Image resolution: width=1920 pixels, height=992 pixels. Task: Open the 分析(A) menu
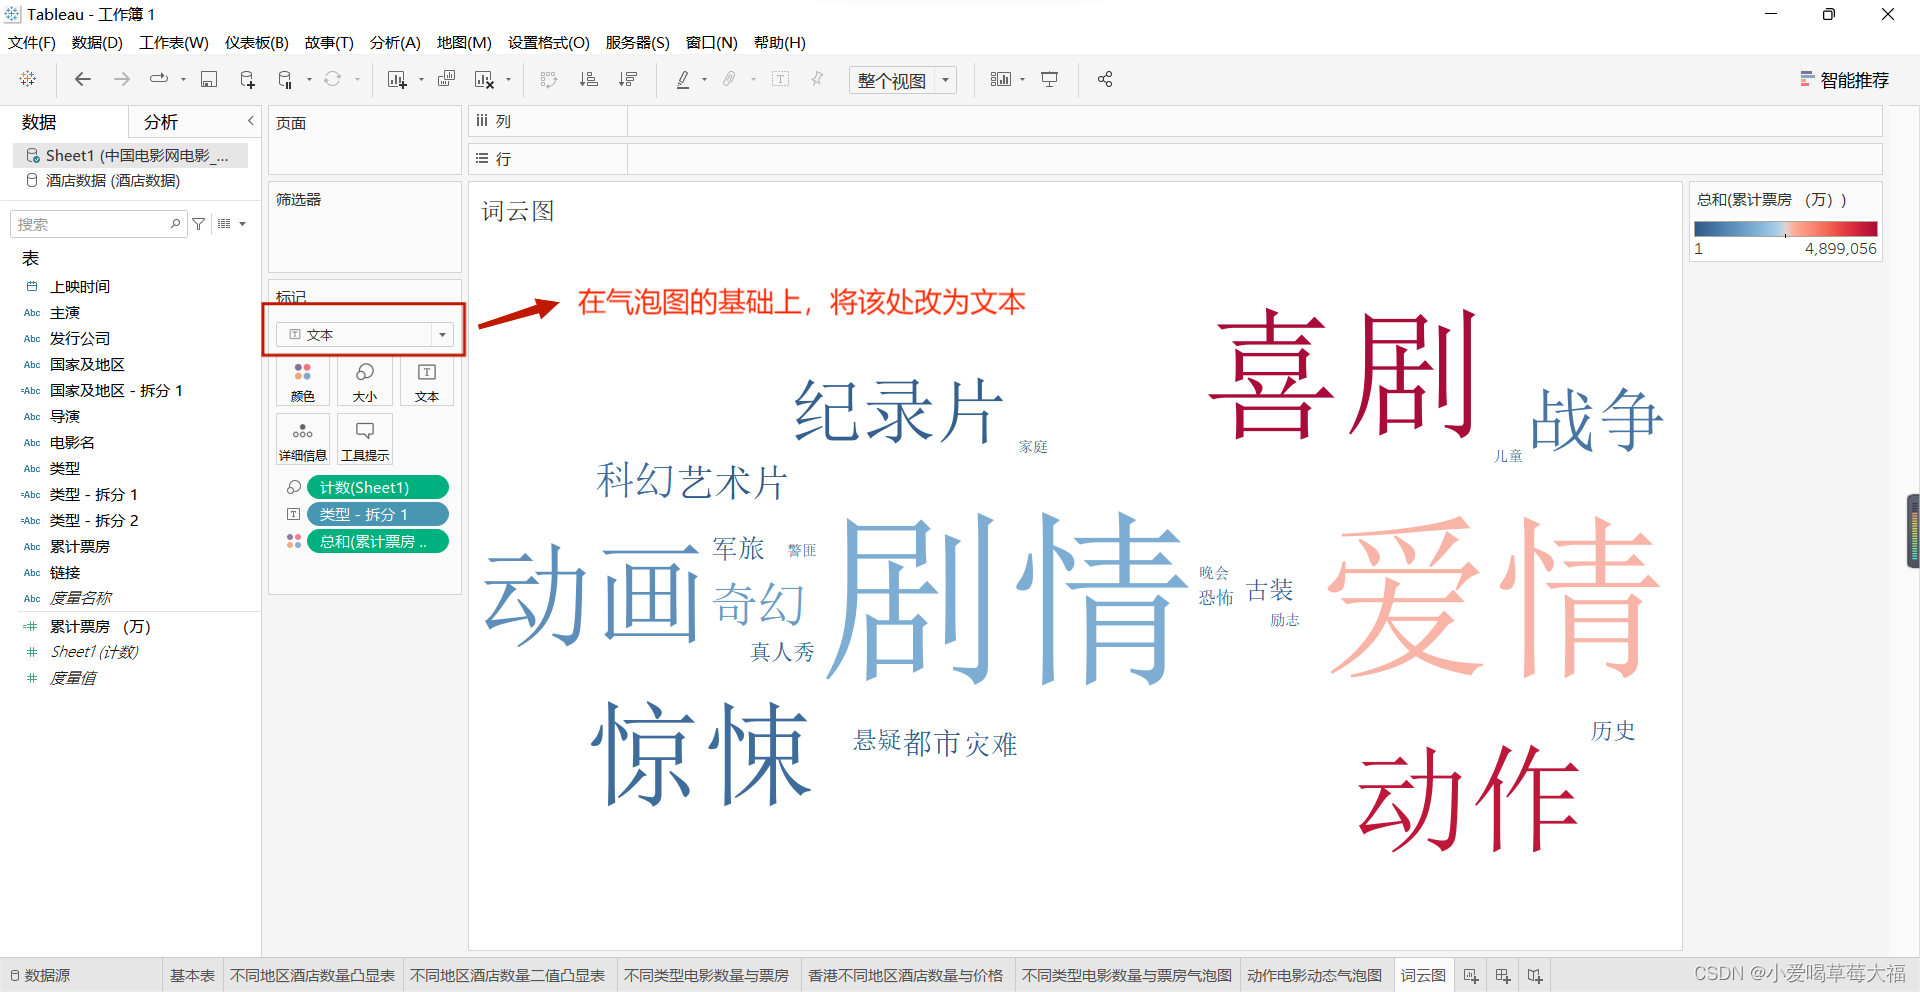[x=395, y=42]
